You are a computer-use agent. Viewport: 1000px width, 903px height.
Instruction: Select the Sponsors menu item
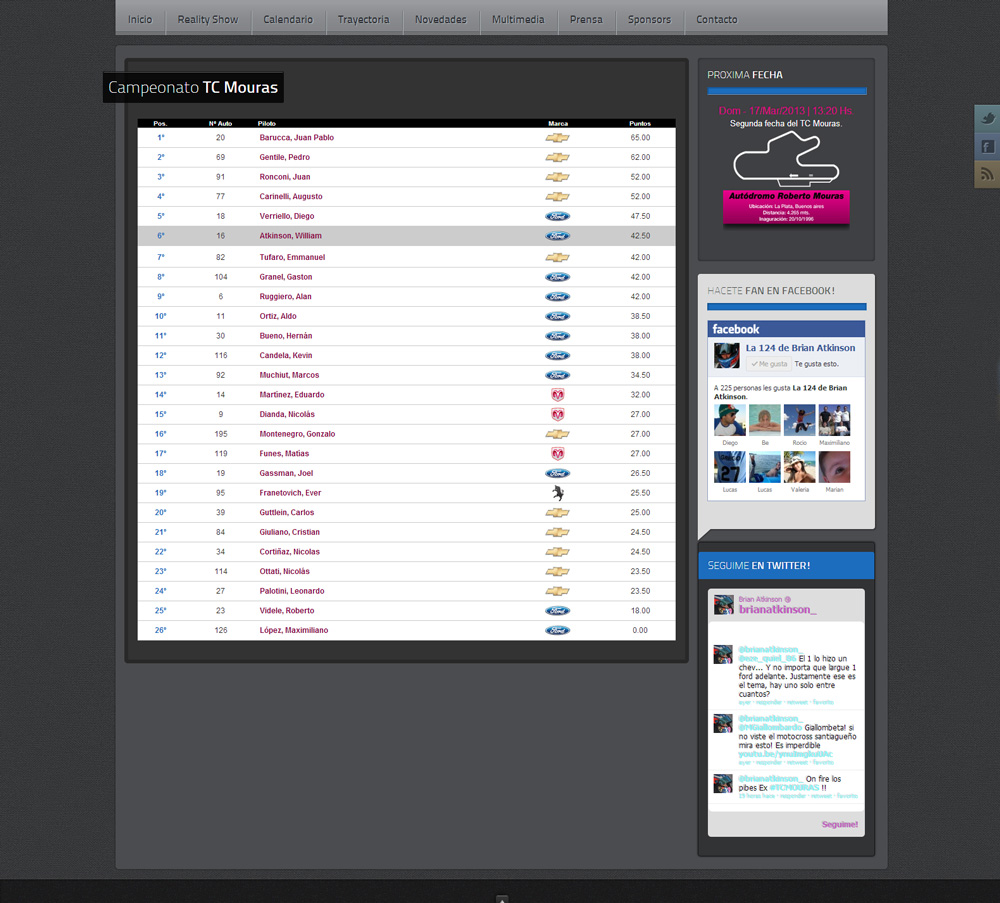point(649,20)
